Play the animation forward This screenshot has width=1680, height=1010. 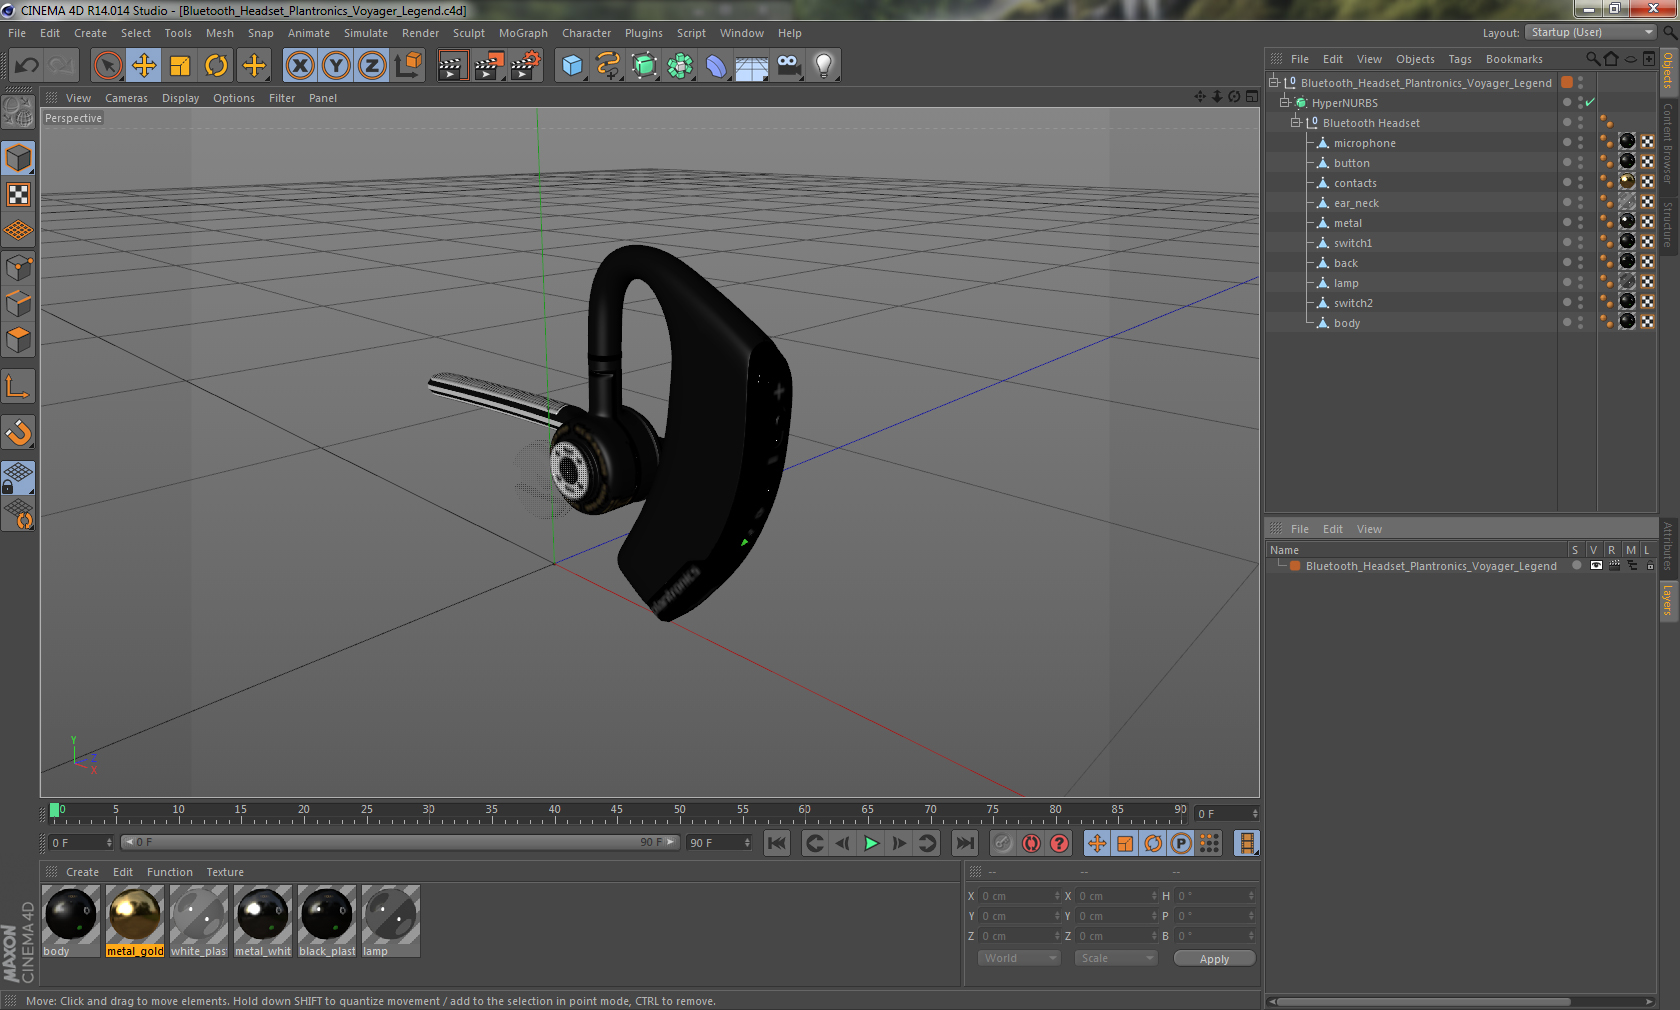click(x=871, y=843)
